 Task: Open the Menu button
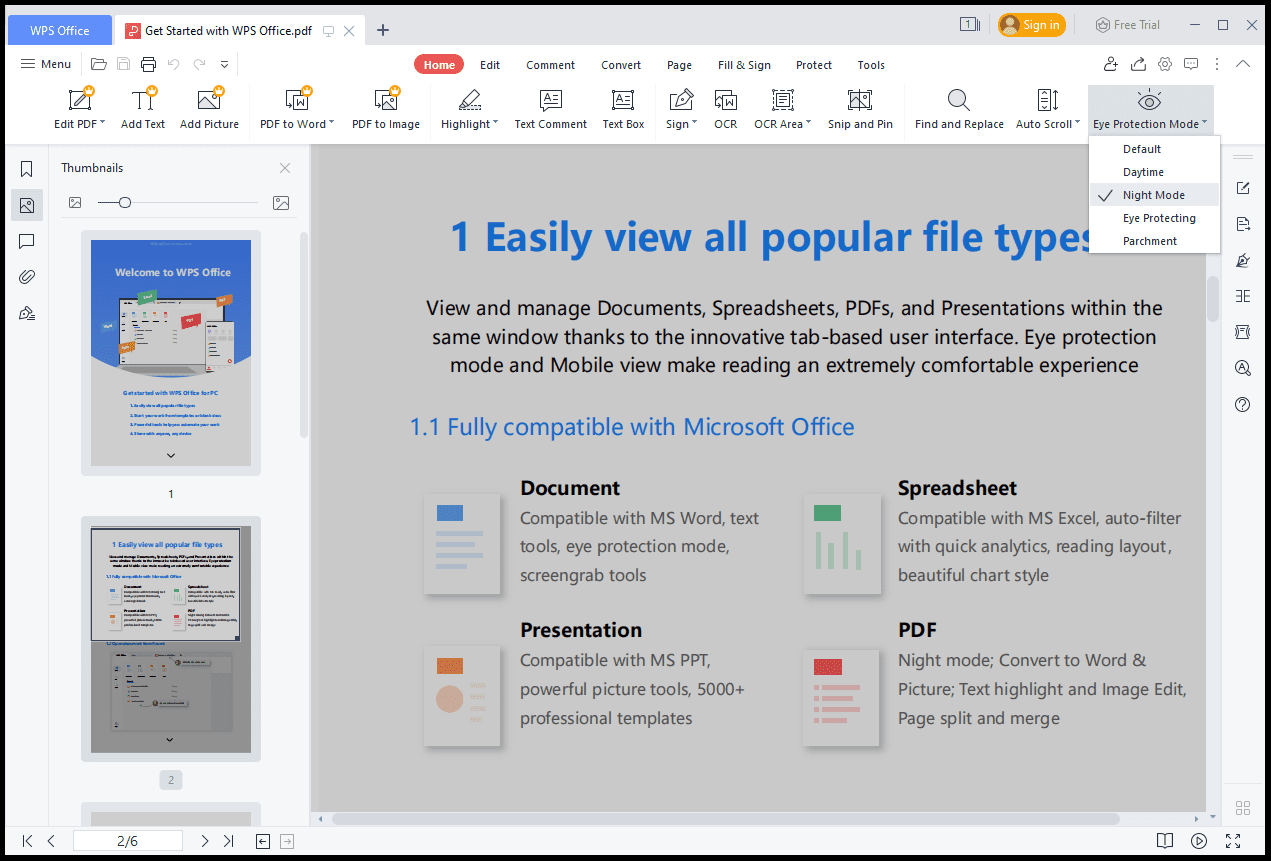point(46,64)
